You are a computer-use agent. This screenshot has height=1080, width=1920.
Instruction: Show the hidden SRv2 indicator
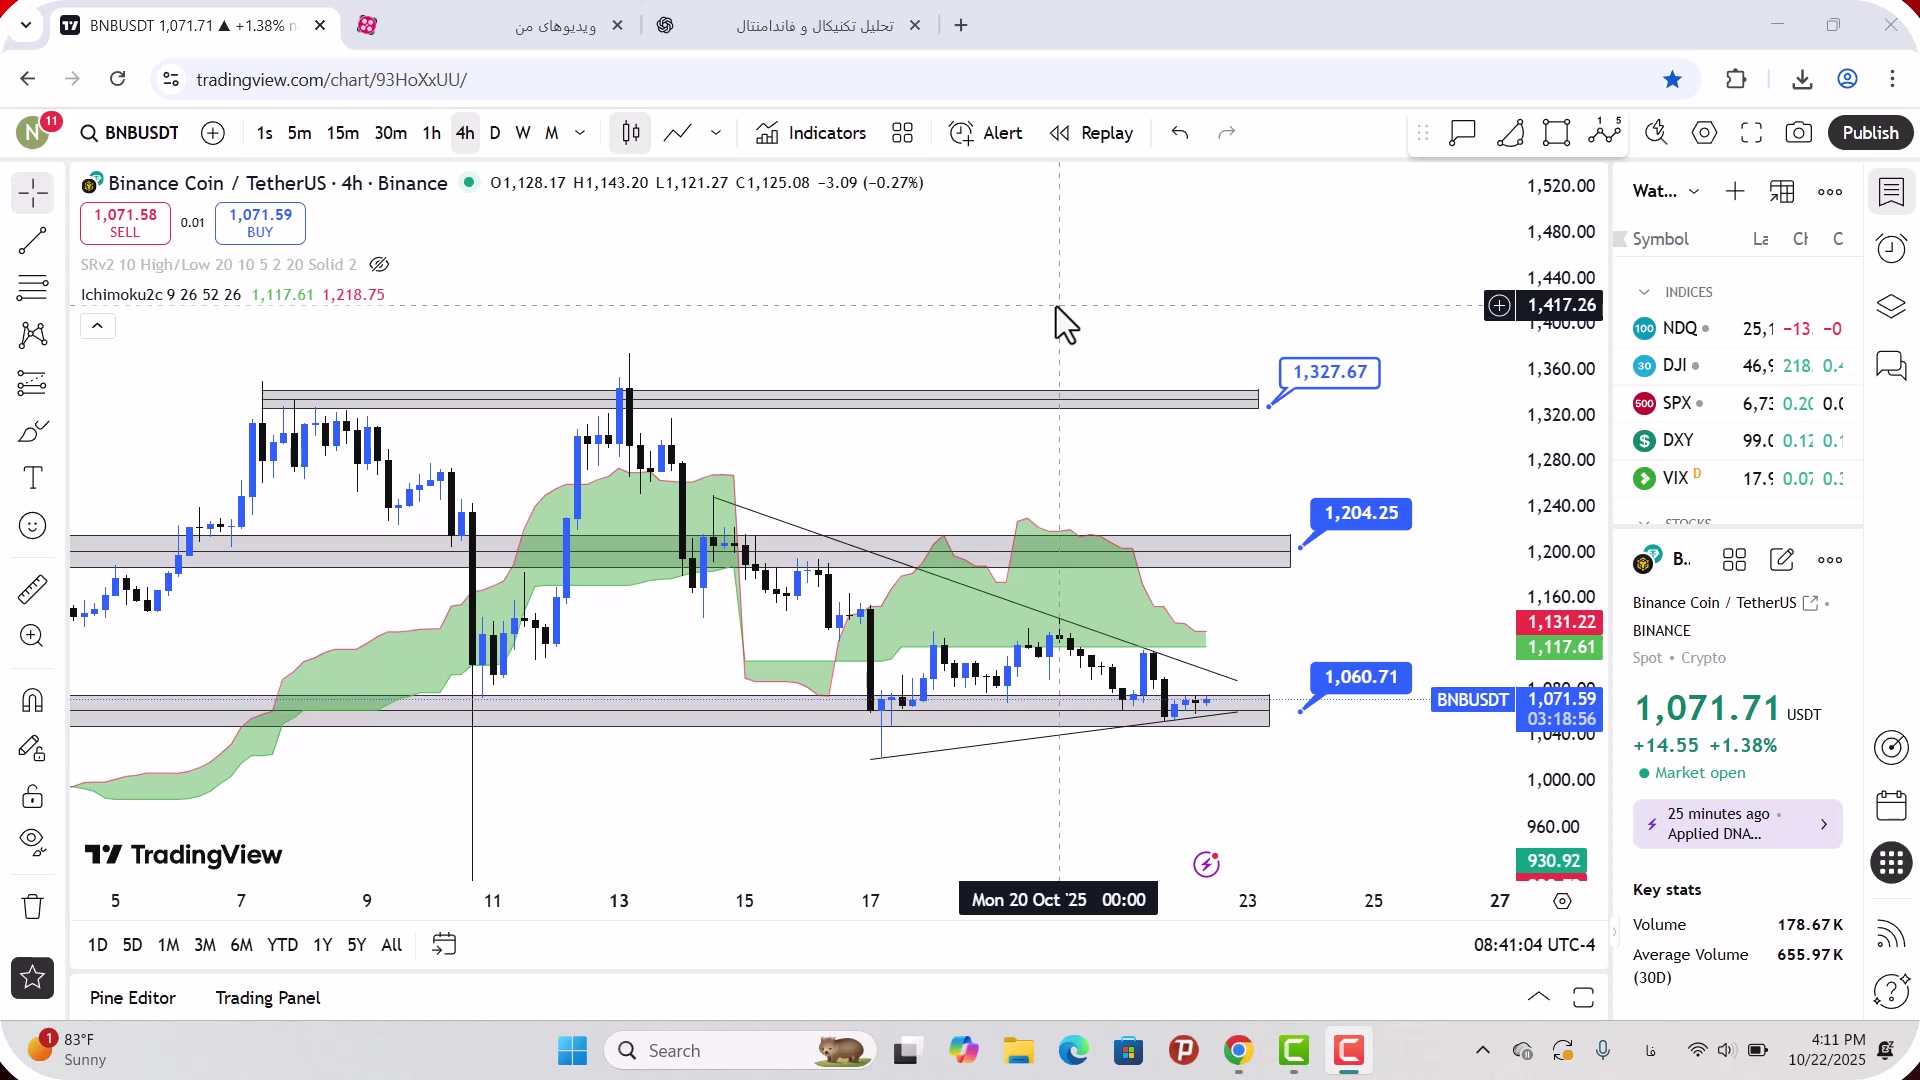pos(379,265)
